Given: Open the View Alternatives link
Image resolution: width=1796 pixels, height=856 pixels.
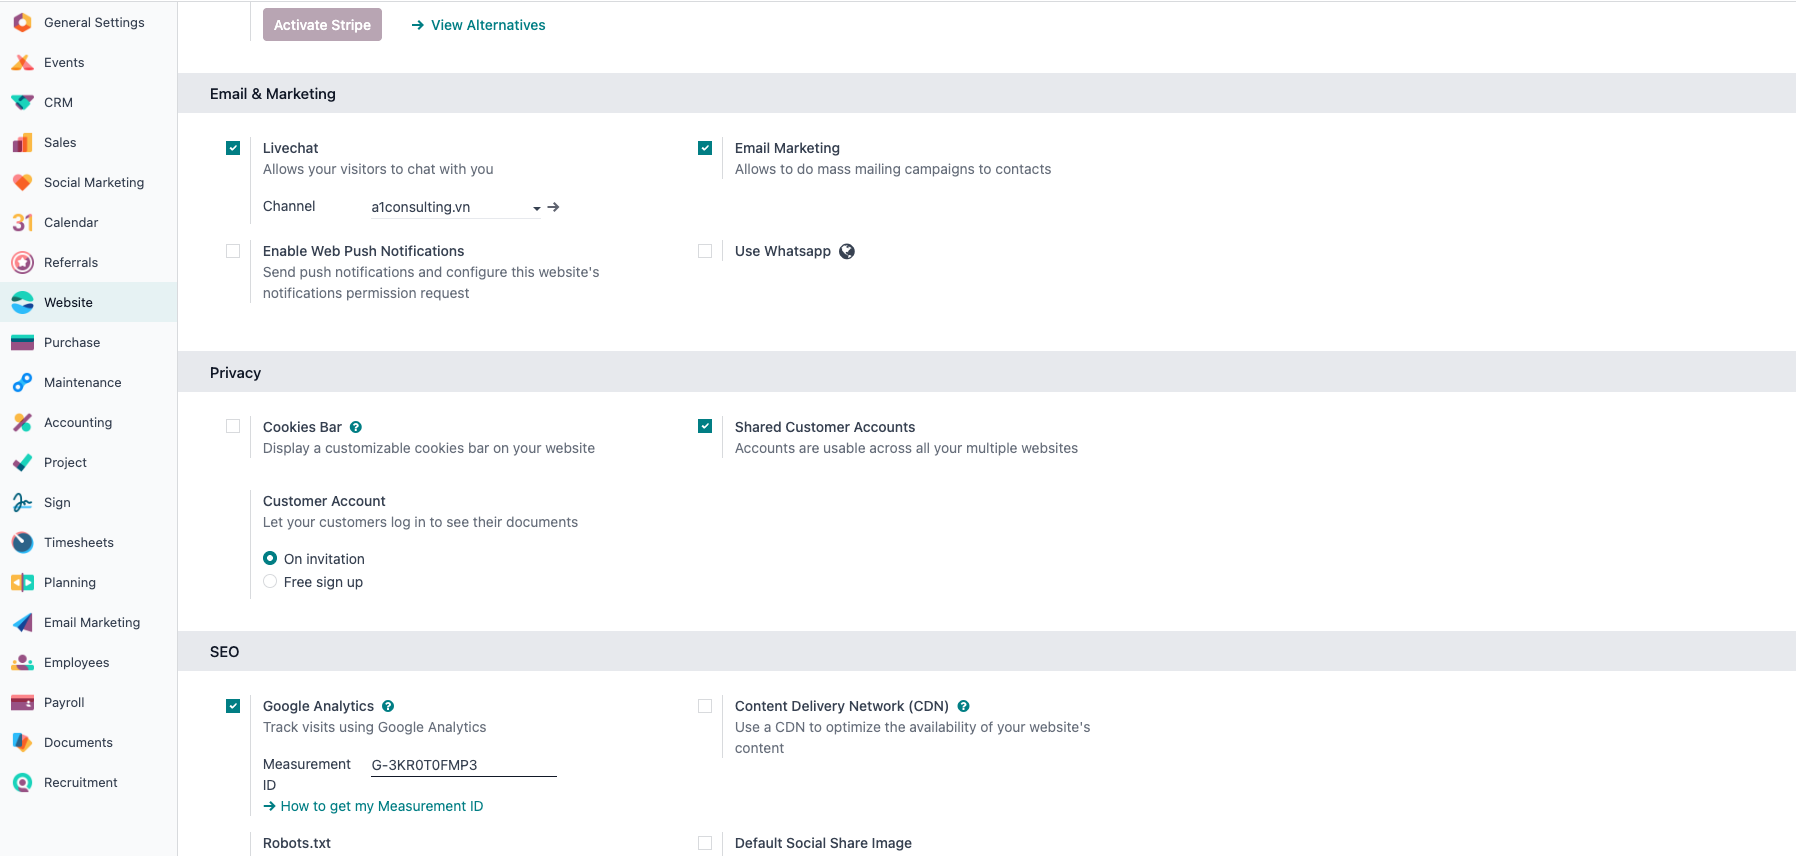Looking at the screenshot, I should (x=478, y=25).
